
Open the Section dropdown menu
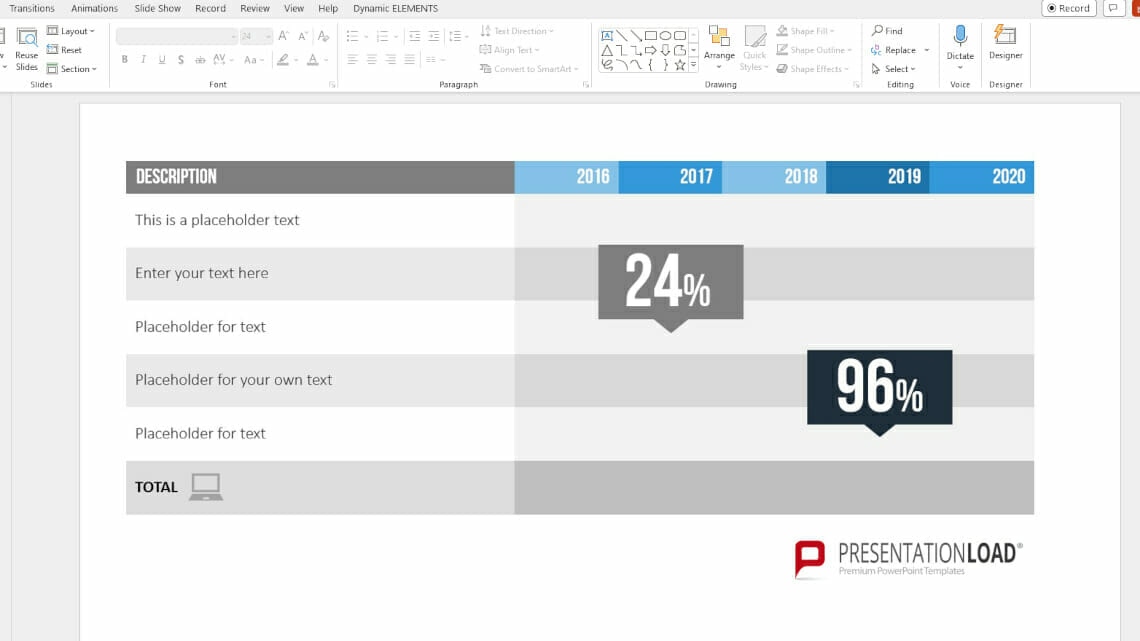click(x=72, y=69)
